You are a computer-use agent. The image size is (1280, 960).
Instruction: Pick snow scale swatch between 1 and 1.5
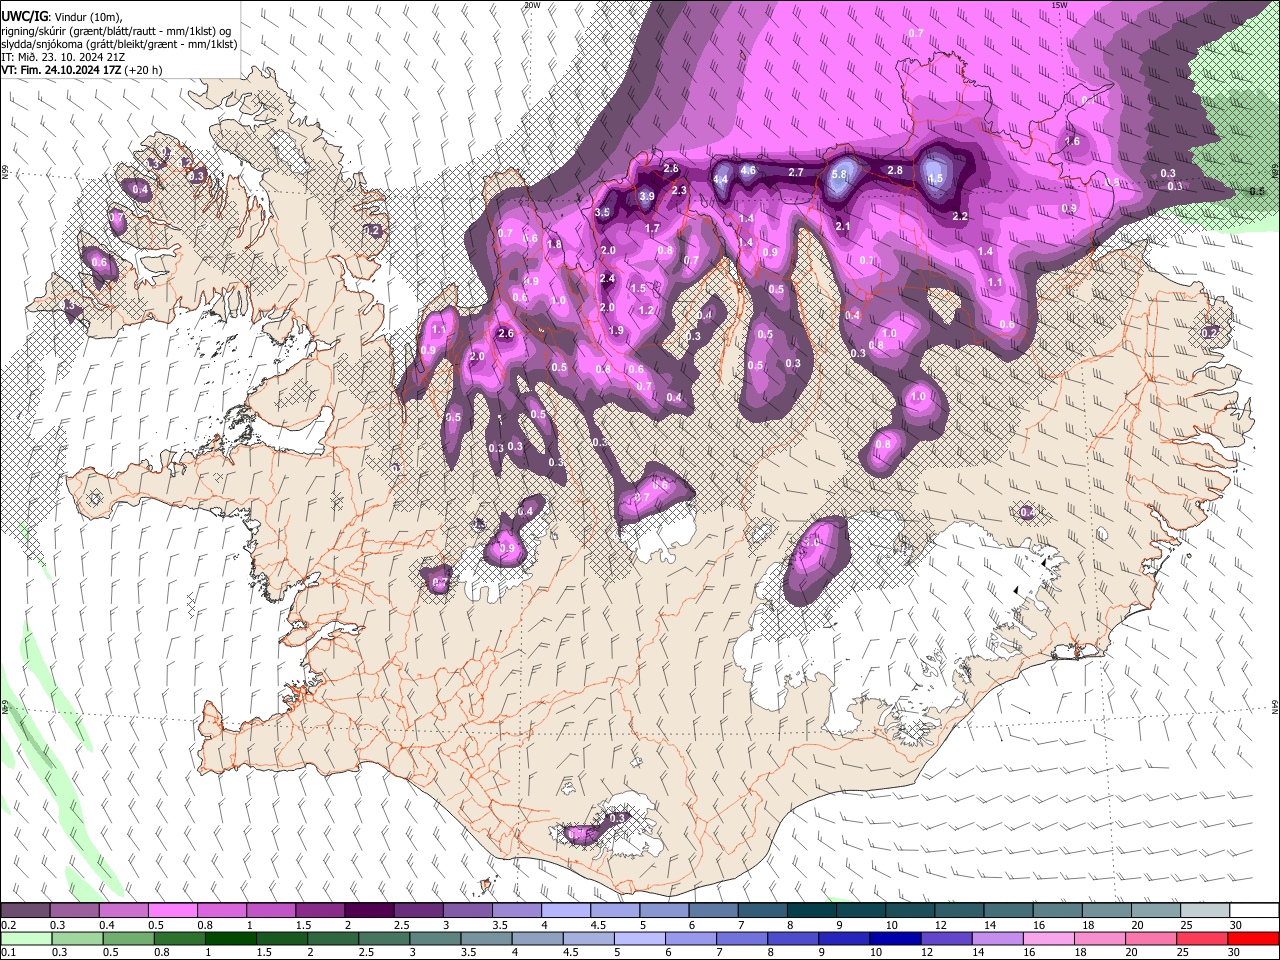coord(270,910)
